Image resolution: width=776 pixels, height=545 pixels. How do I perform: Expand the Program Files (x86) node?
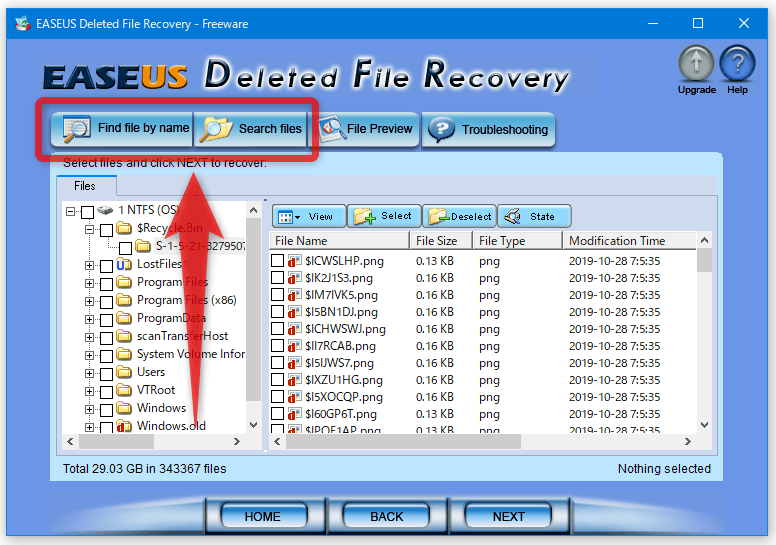click(89, 301)
